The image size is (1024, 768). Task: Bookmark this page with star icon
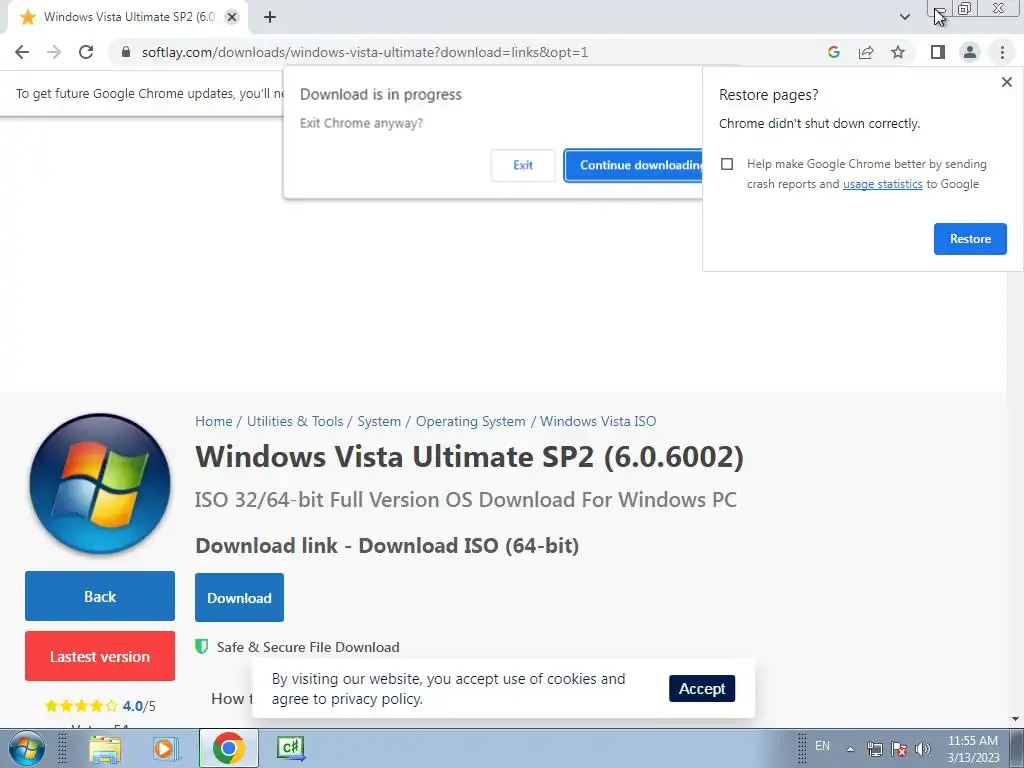(898, 52)
